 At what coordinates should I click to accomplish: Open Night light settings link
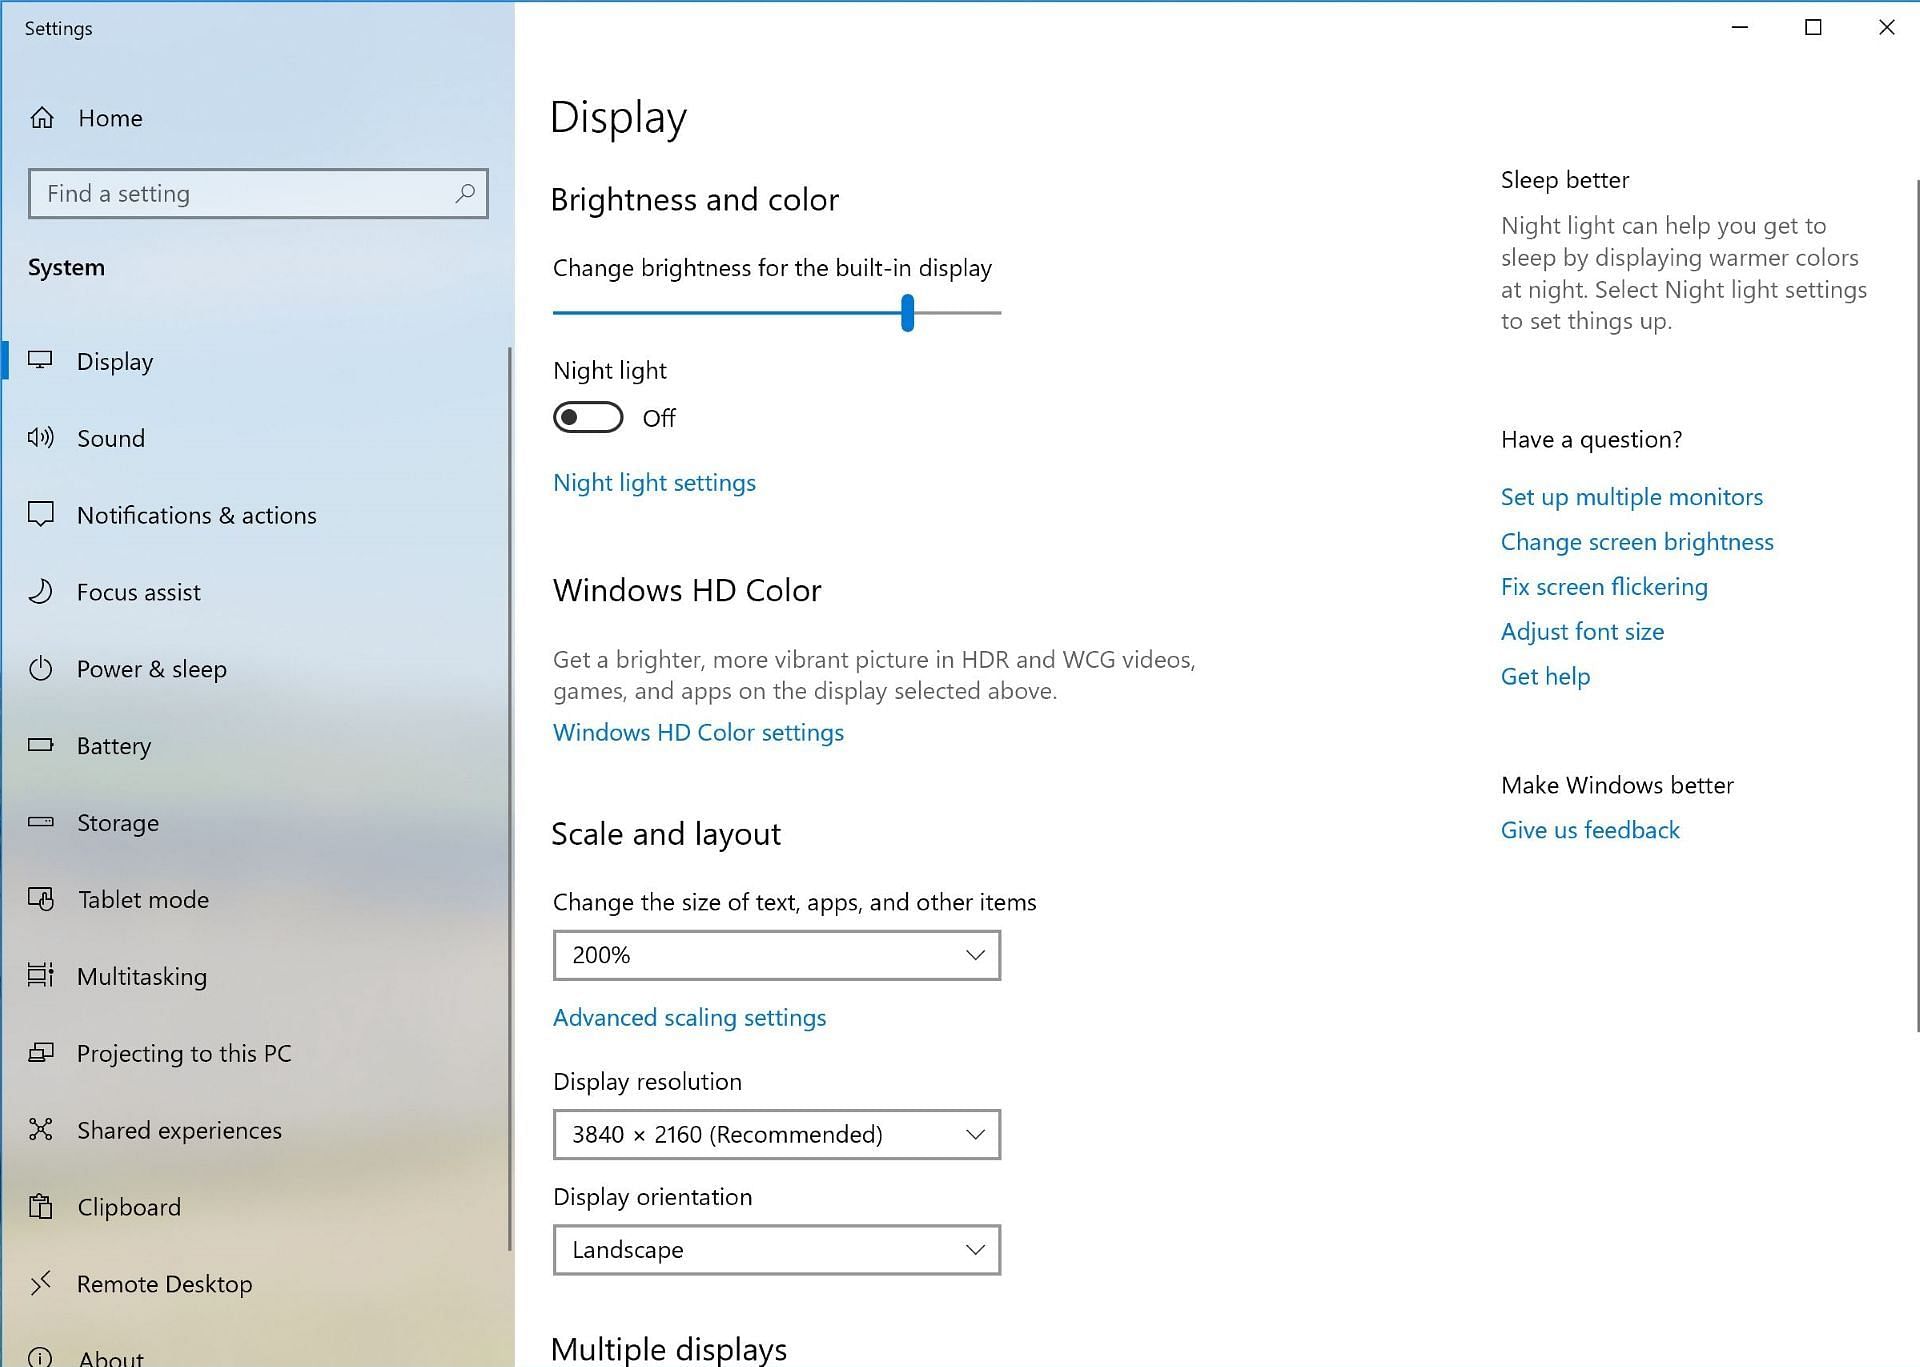[x=654, y=482]
